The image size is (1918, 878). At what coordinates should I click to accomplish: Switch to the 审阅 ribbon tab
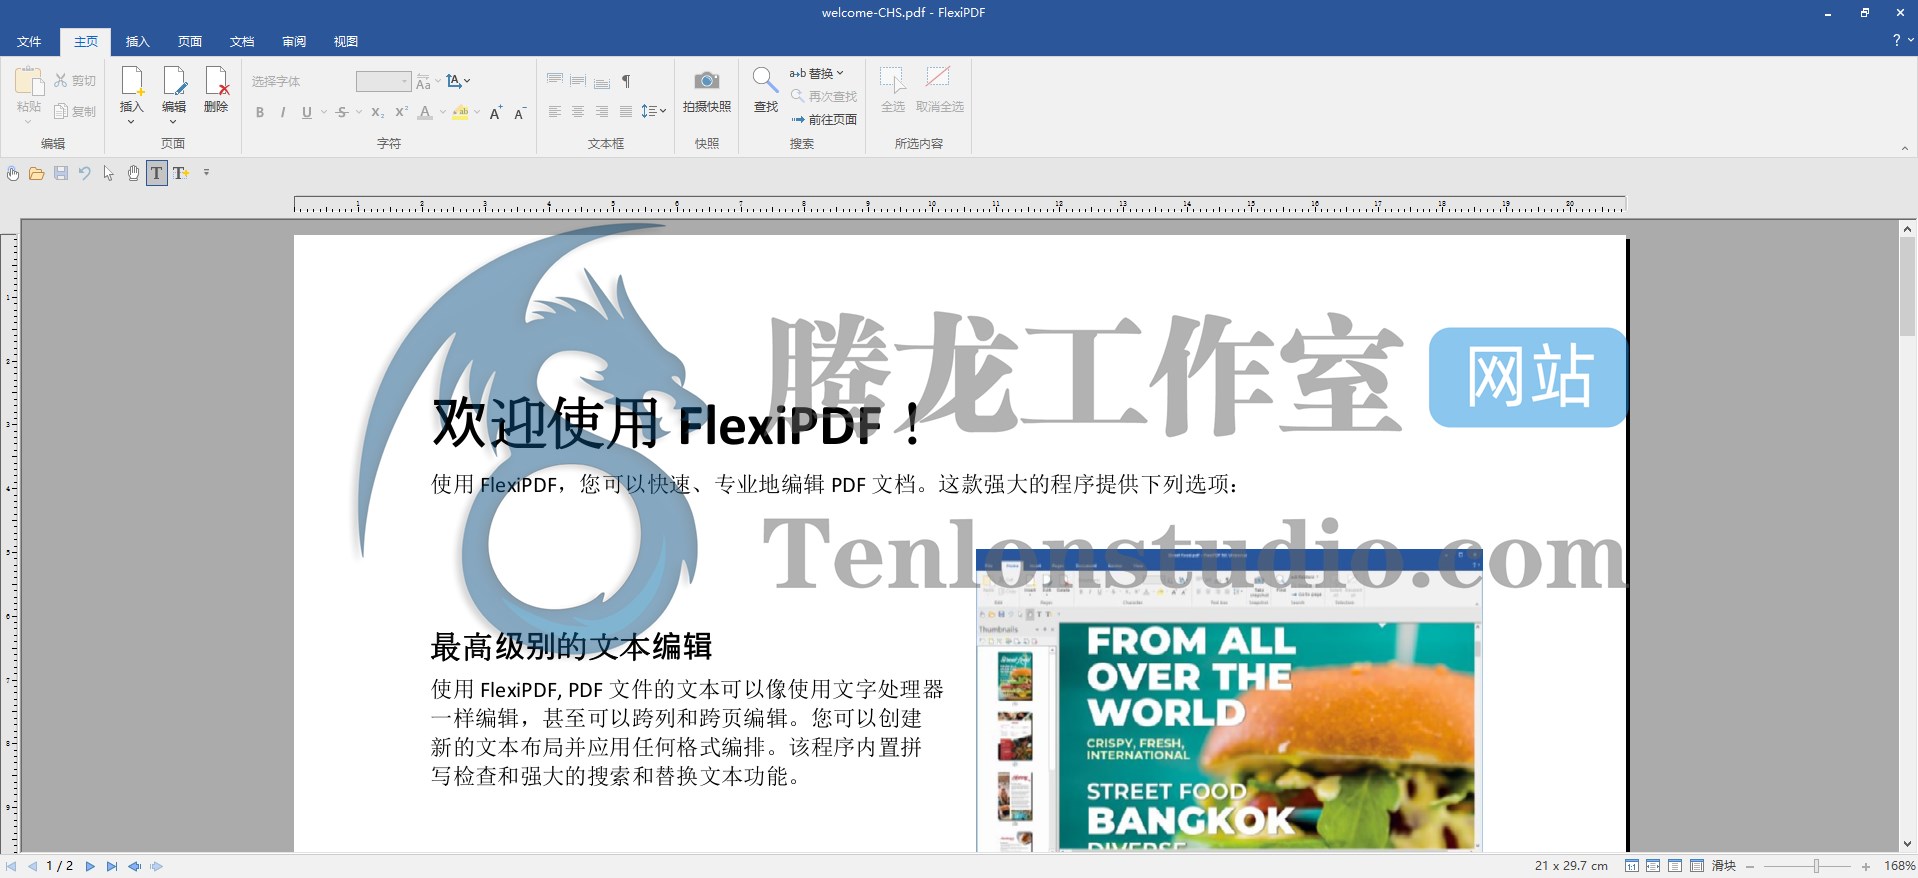[294, 41]
